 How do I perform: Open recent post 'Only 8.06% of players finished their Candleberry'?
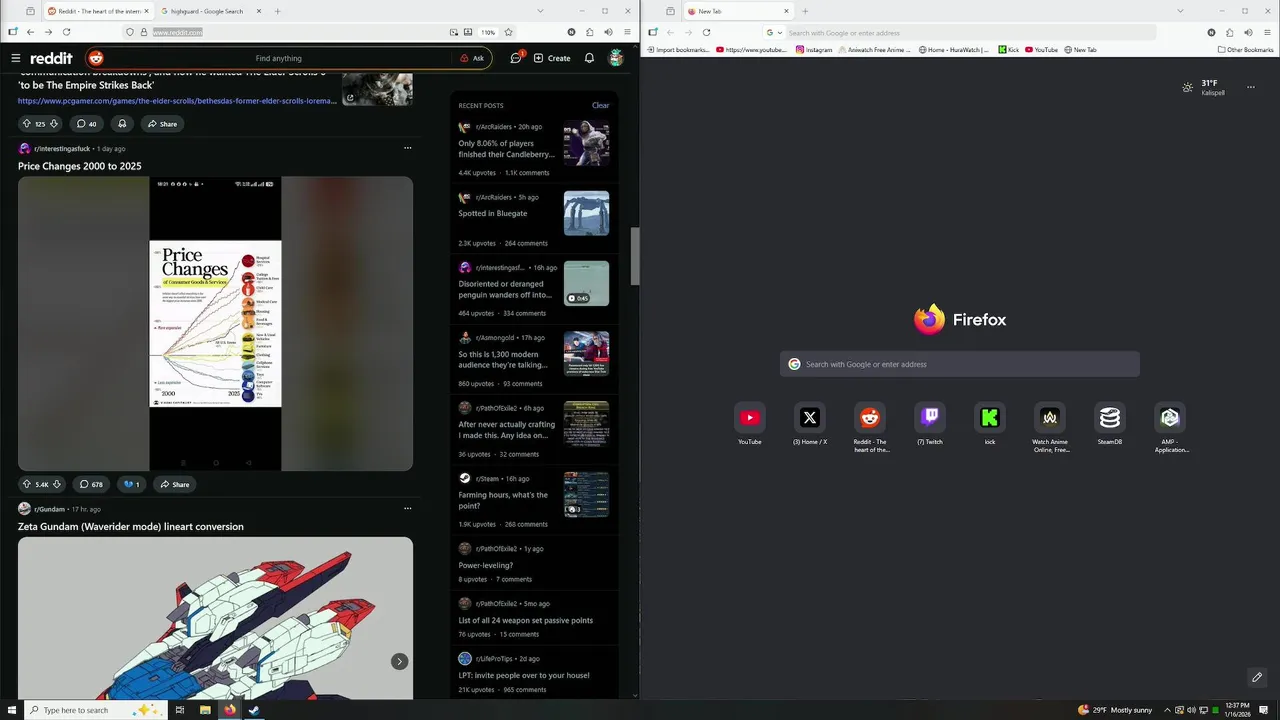pos(506,149)
